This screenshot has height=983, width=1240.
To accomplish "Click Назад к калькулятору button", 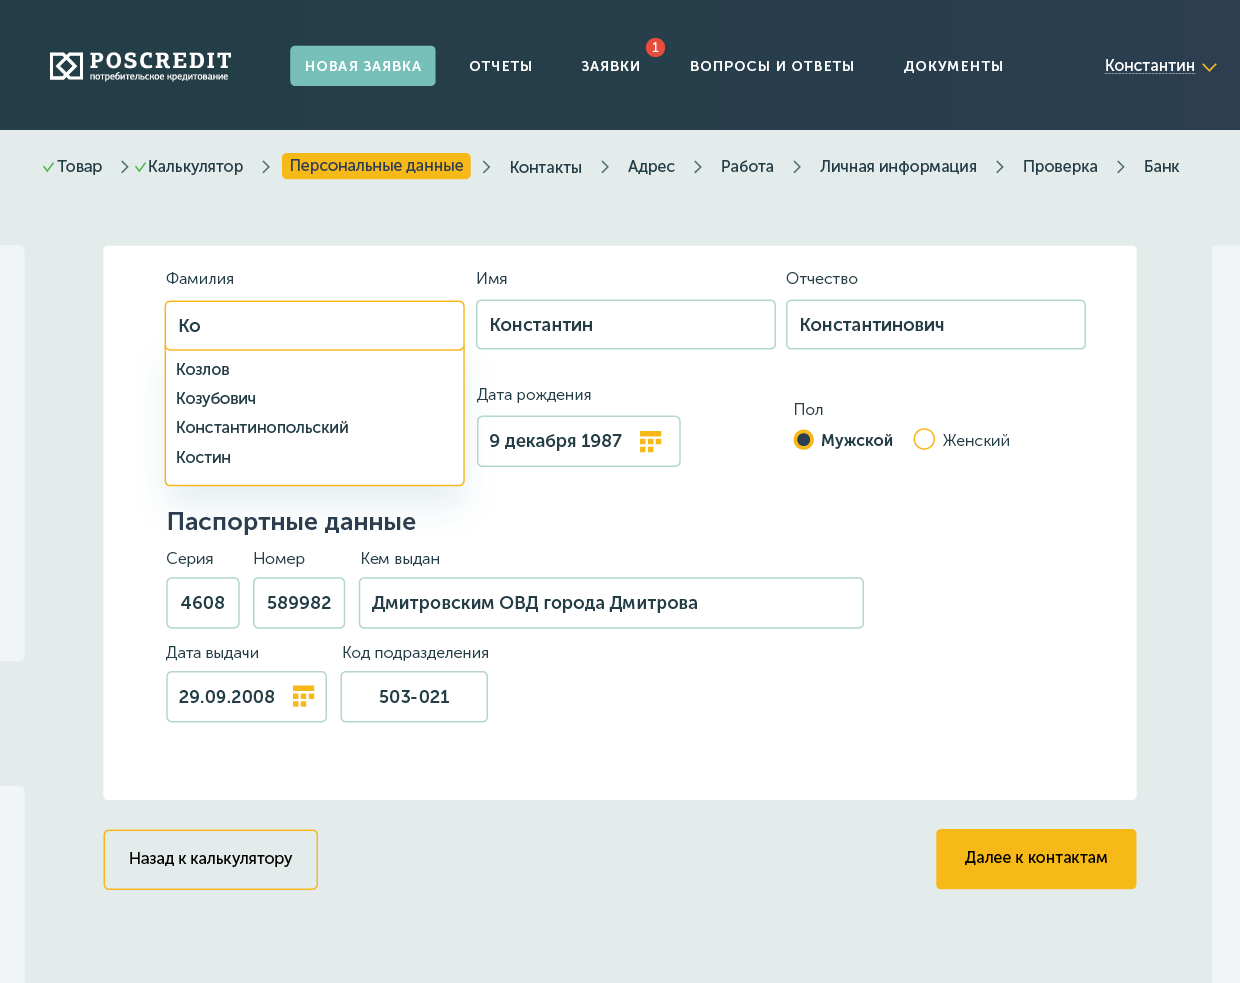I will click(210, 859).
